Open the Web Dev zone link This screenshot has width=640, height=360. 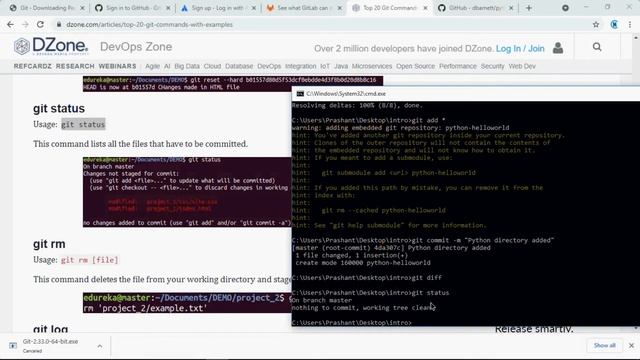(x=522, y=66)
